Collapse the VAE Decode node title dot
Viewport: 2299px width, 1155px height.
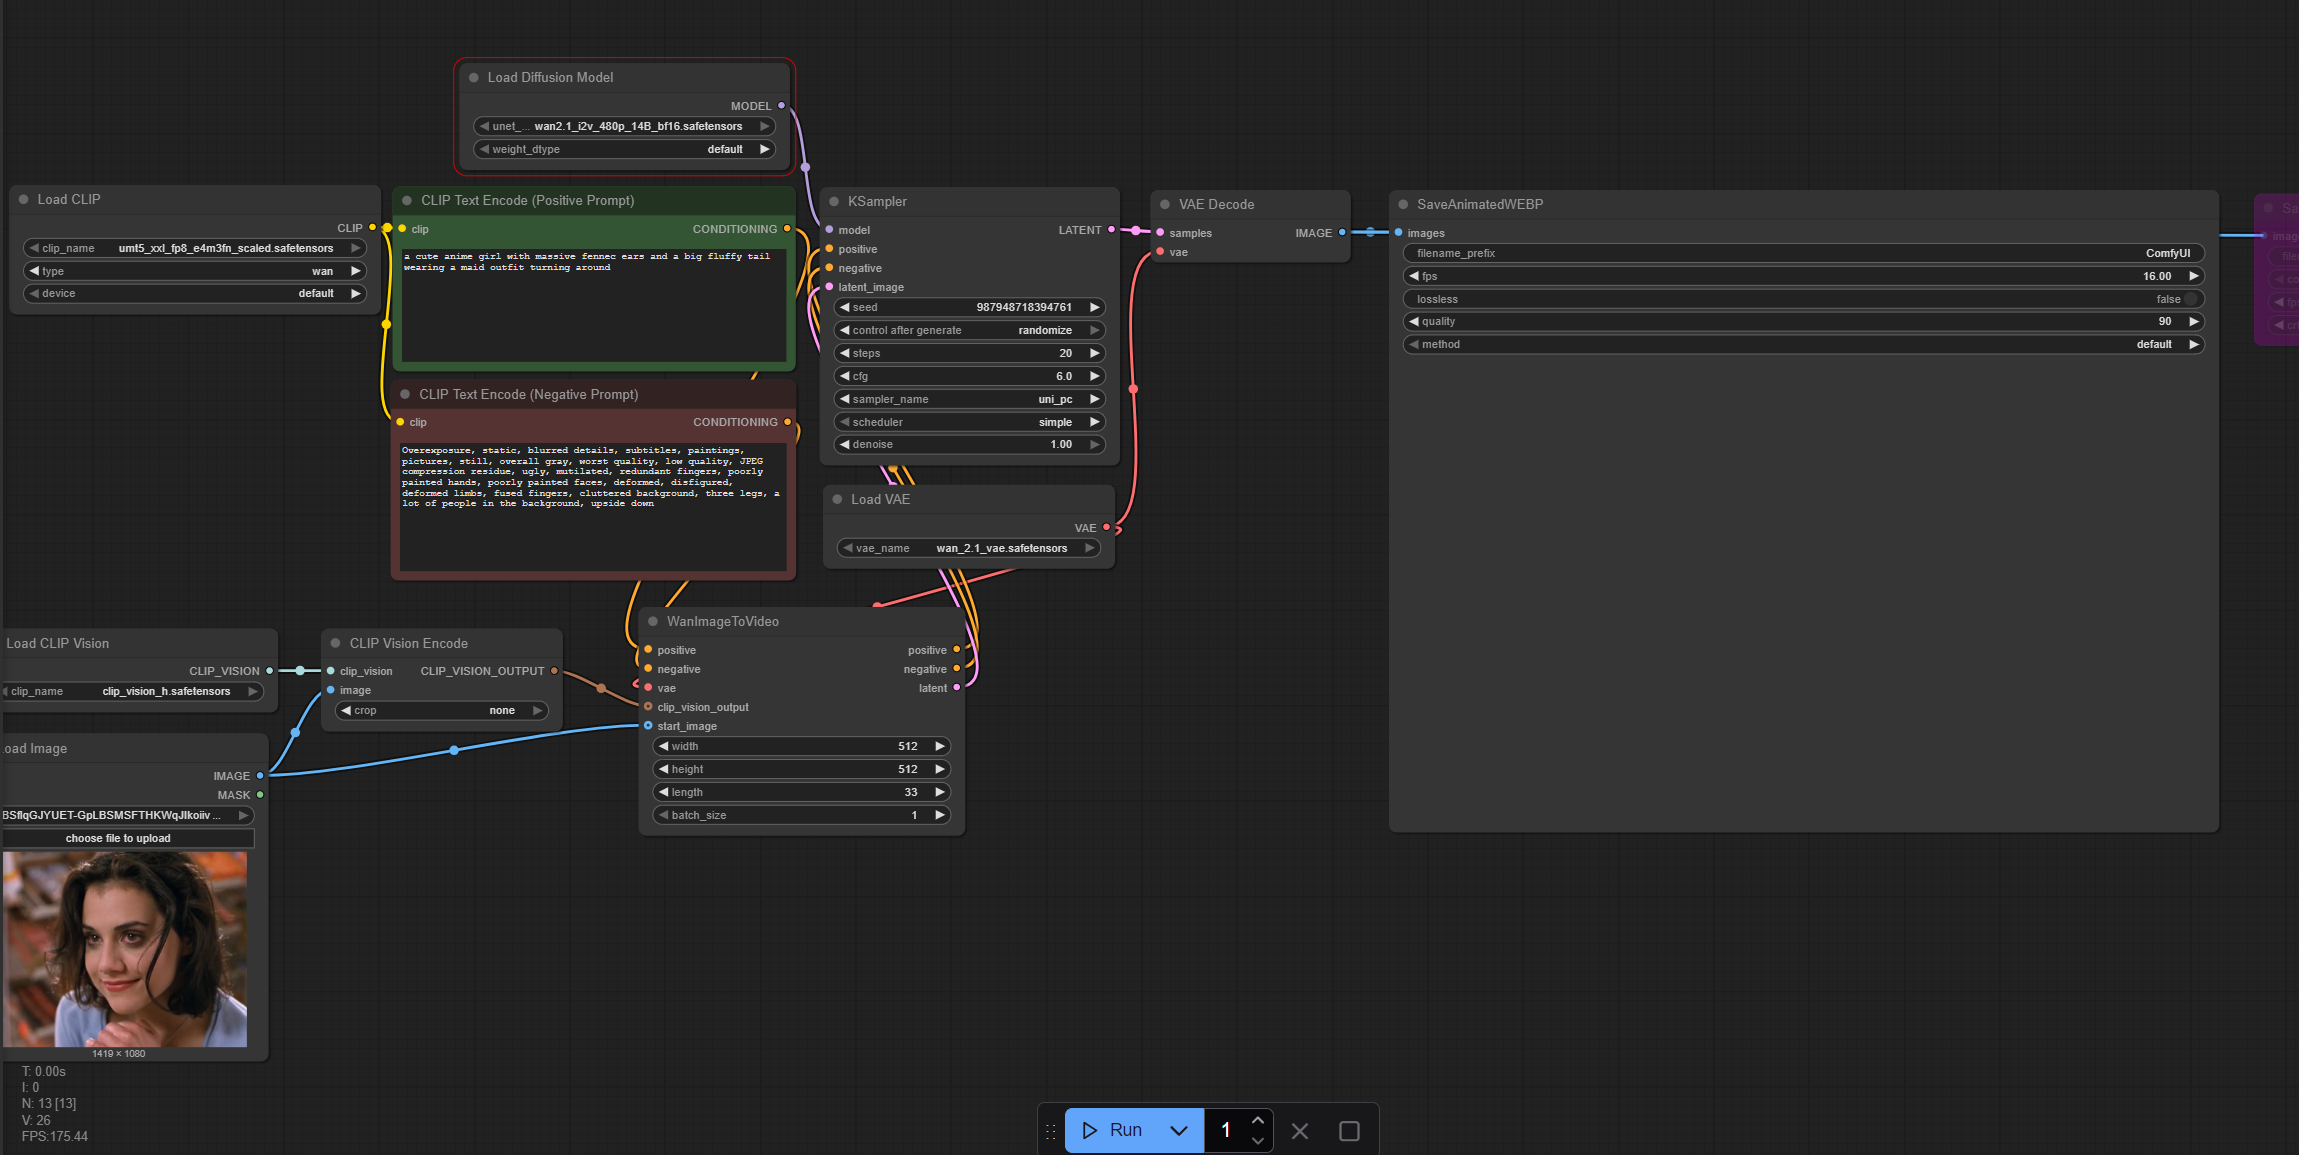coord(1165,205)
